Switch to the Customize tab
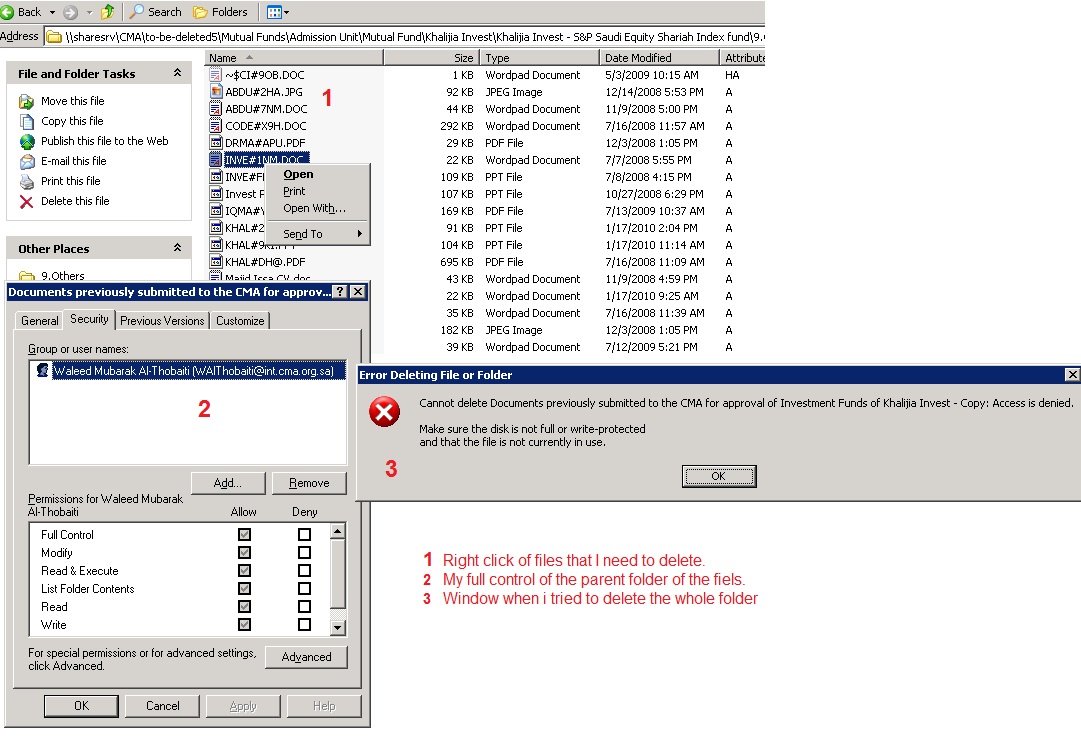 [240, 321]
